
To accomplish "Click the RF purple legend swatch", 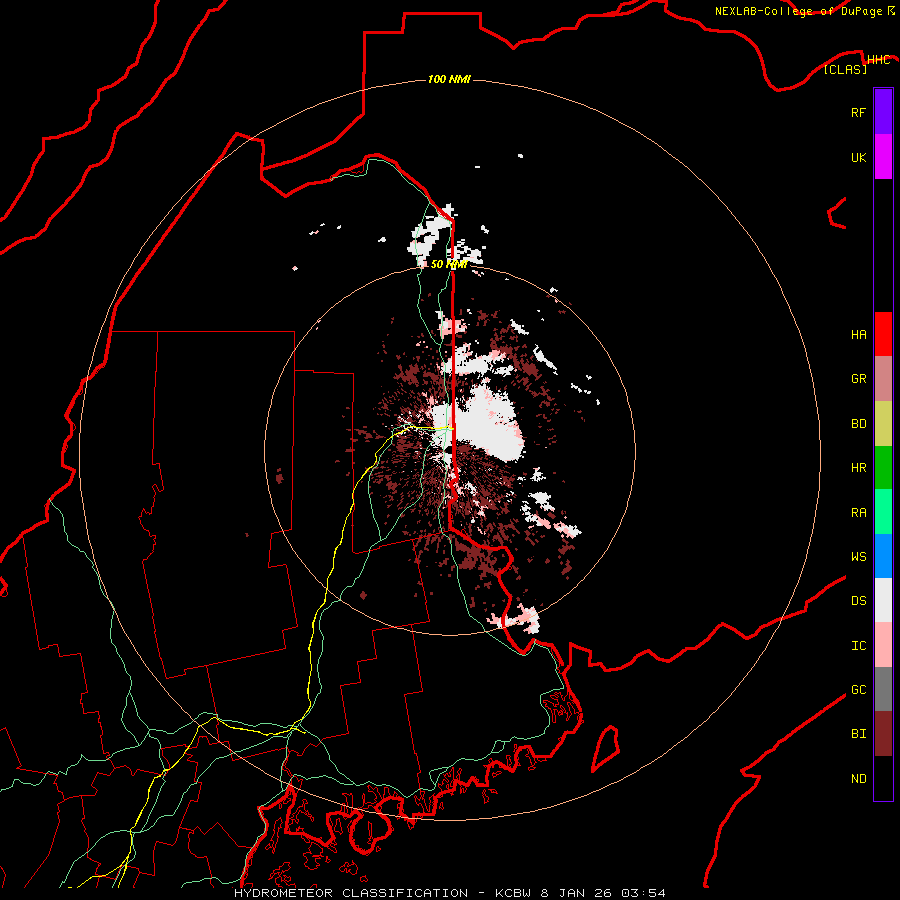I will (883, 112).
